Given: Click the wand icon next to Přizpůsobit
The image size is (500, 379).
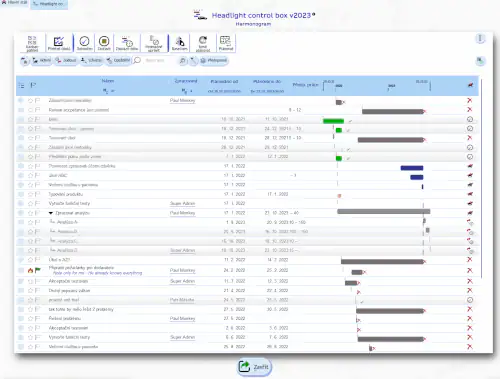Looking at the screenshot, I should [x=193, y=61].
